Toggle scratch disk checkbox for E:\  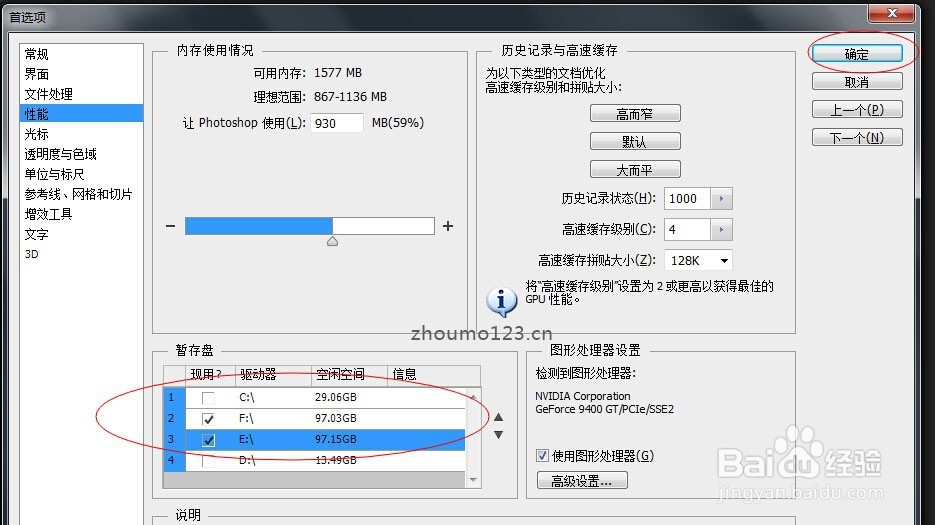click(208, 440)
